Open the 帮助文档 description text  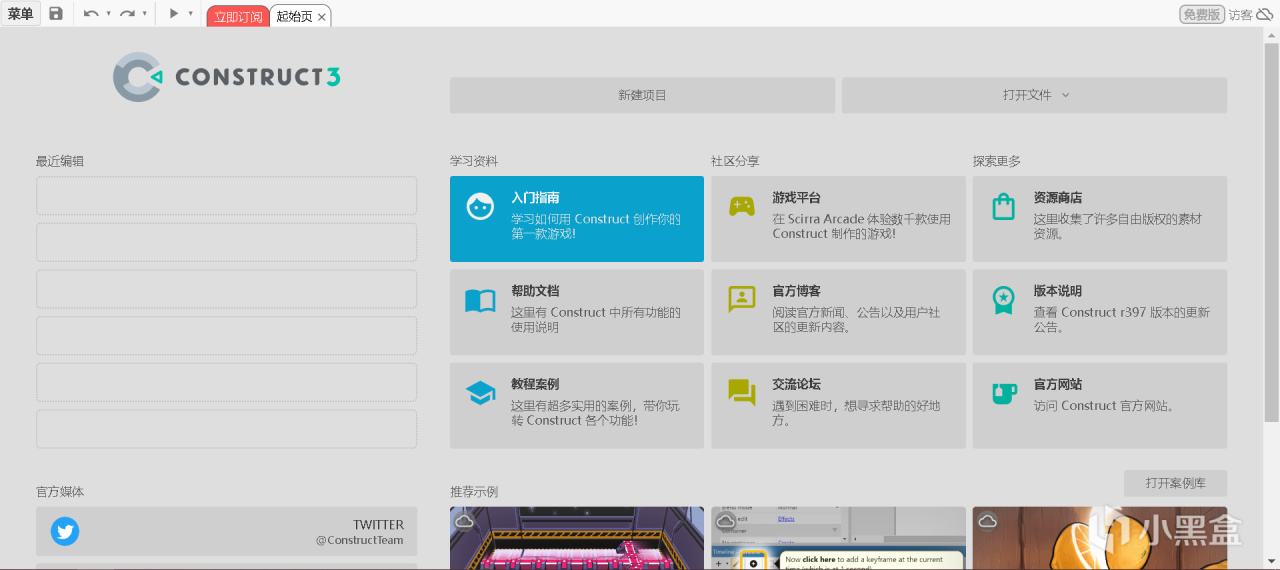pos(596,320)
